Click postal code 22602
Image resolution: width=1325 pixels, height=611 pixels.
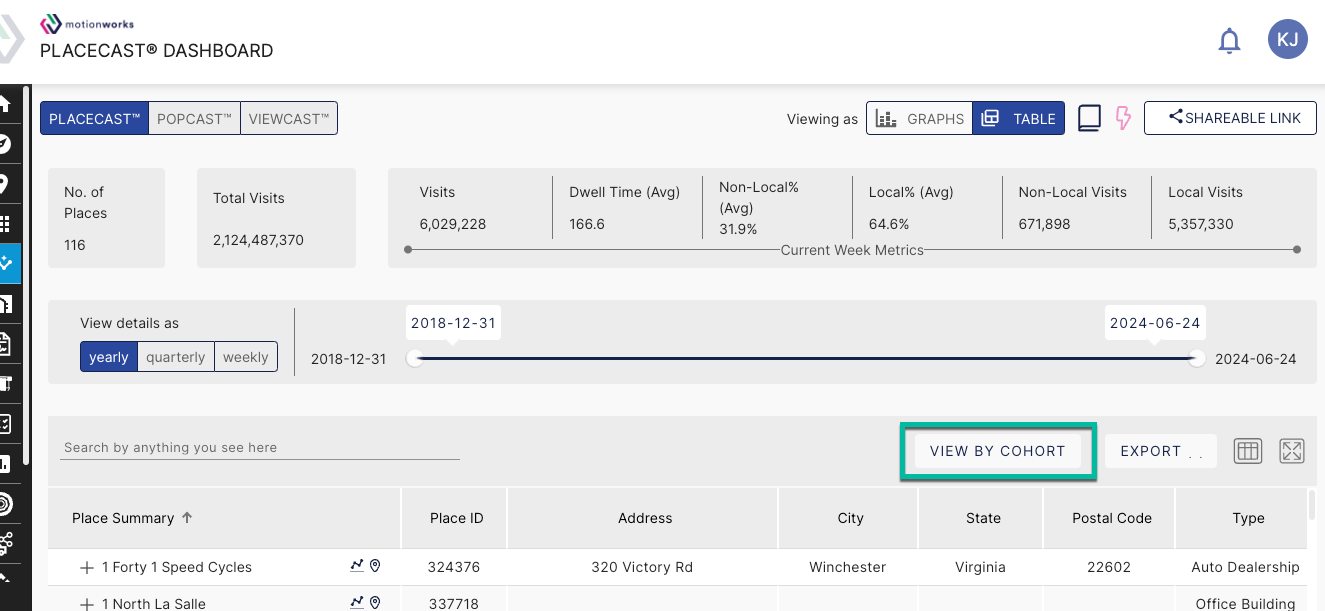pos(1109,567)
